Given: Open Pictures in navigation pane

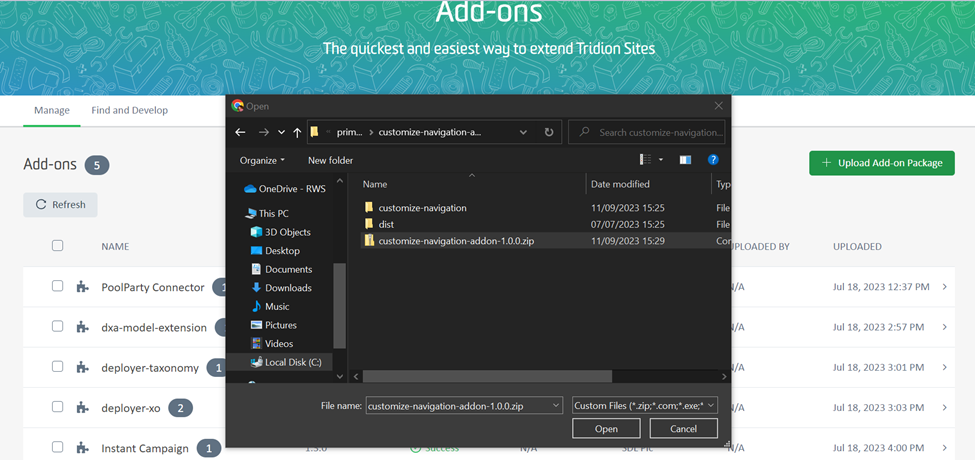Looking at the screenshot, I should 274,325.
